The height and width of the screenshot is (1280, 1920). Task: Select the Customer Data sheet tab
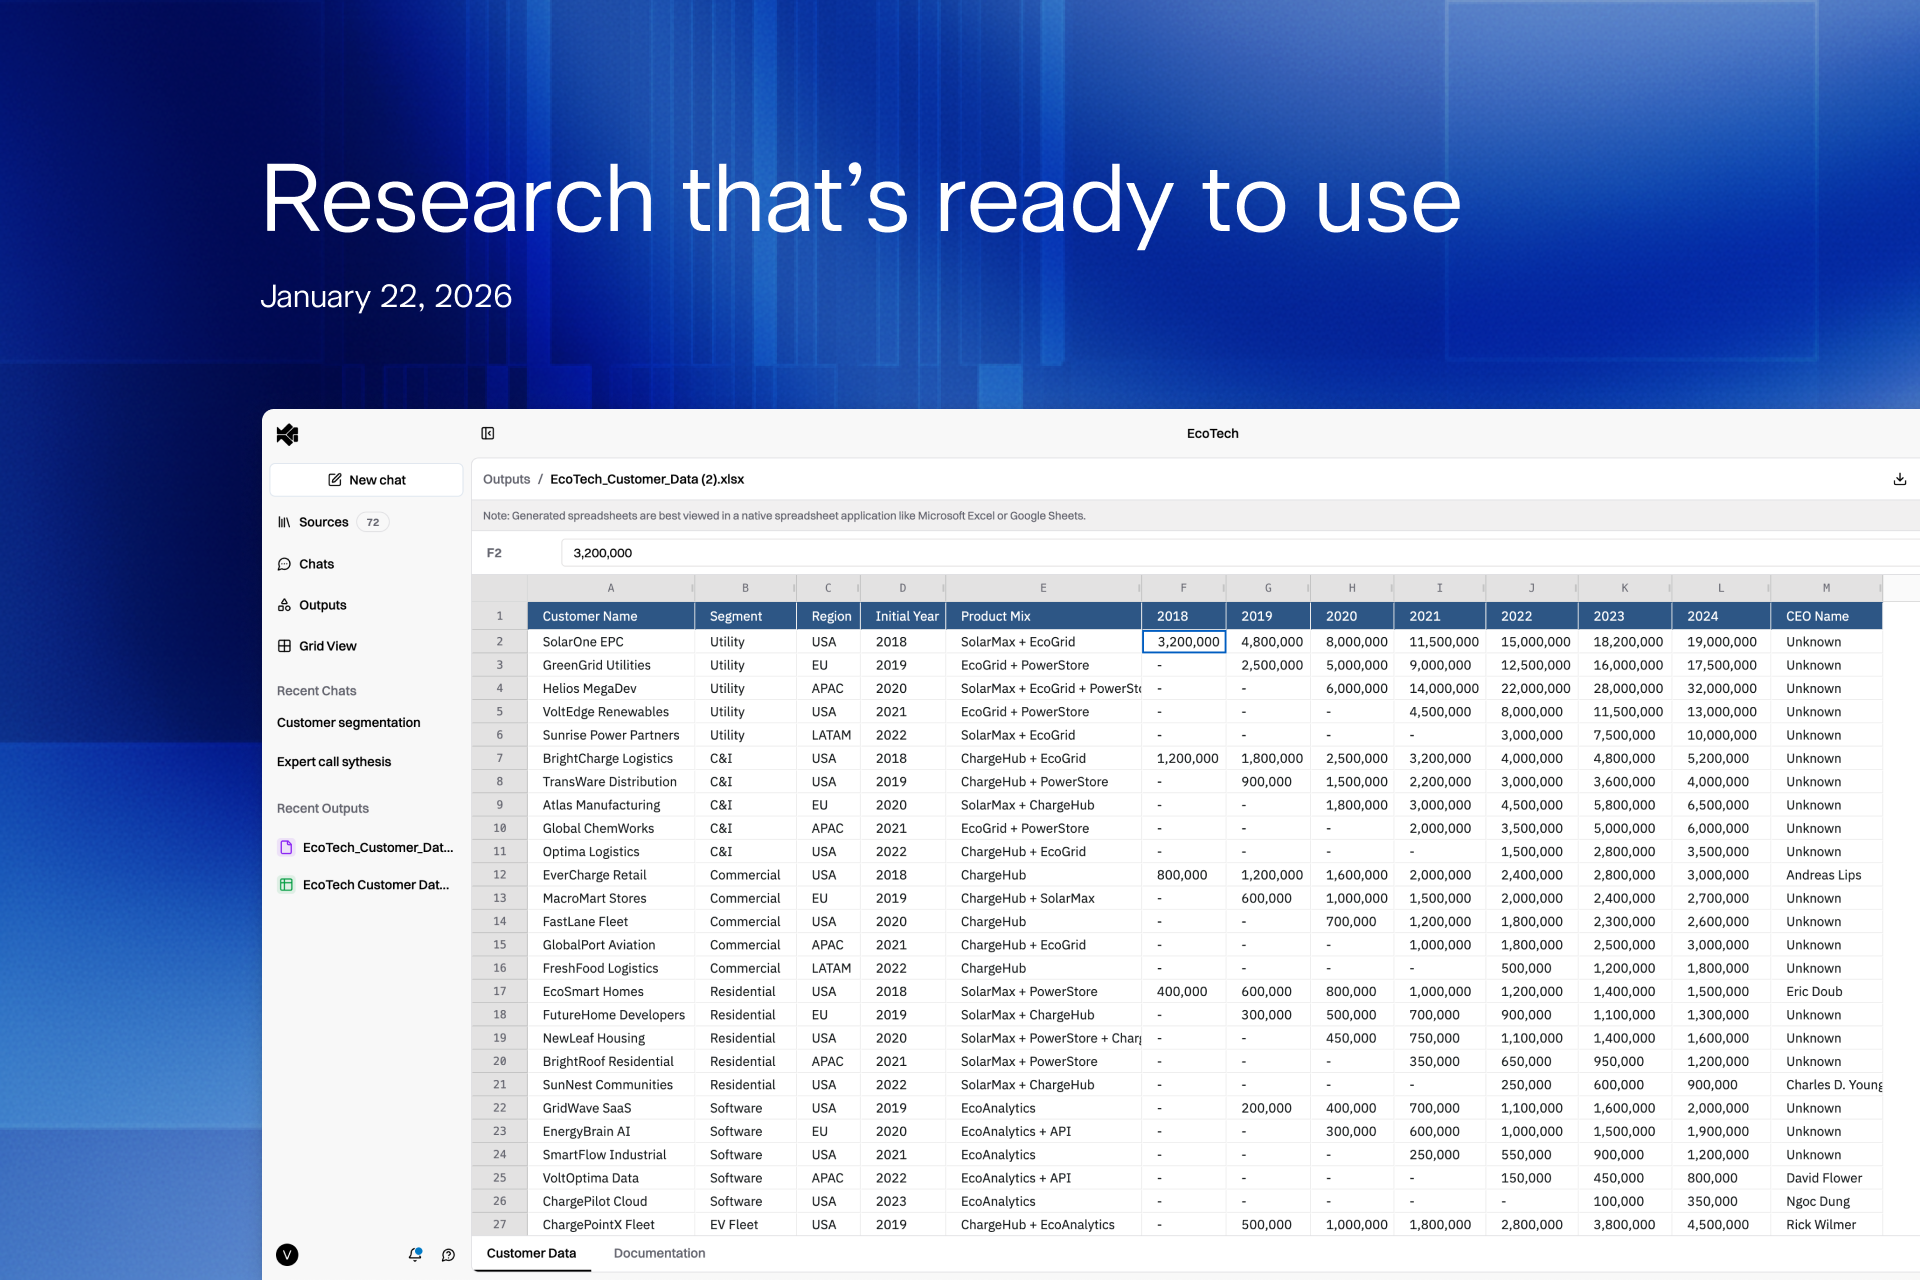coord(531,1253)
